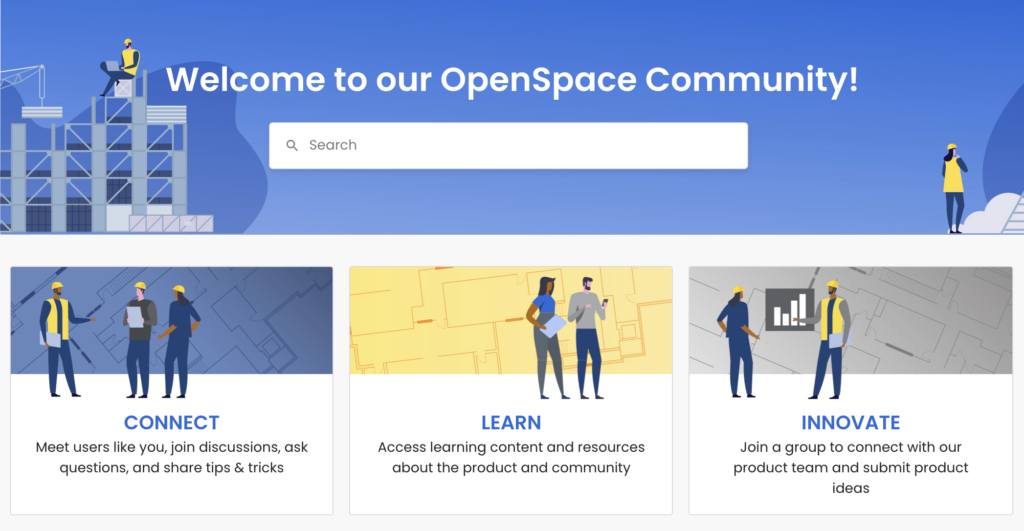Click the magnifying glass search icon
Screen dimensions: 1024x531
click(292, 146)
